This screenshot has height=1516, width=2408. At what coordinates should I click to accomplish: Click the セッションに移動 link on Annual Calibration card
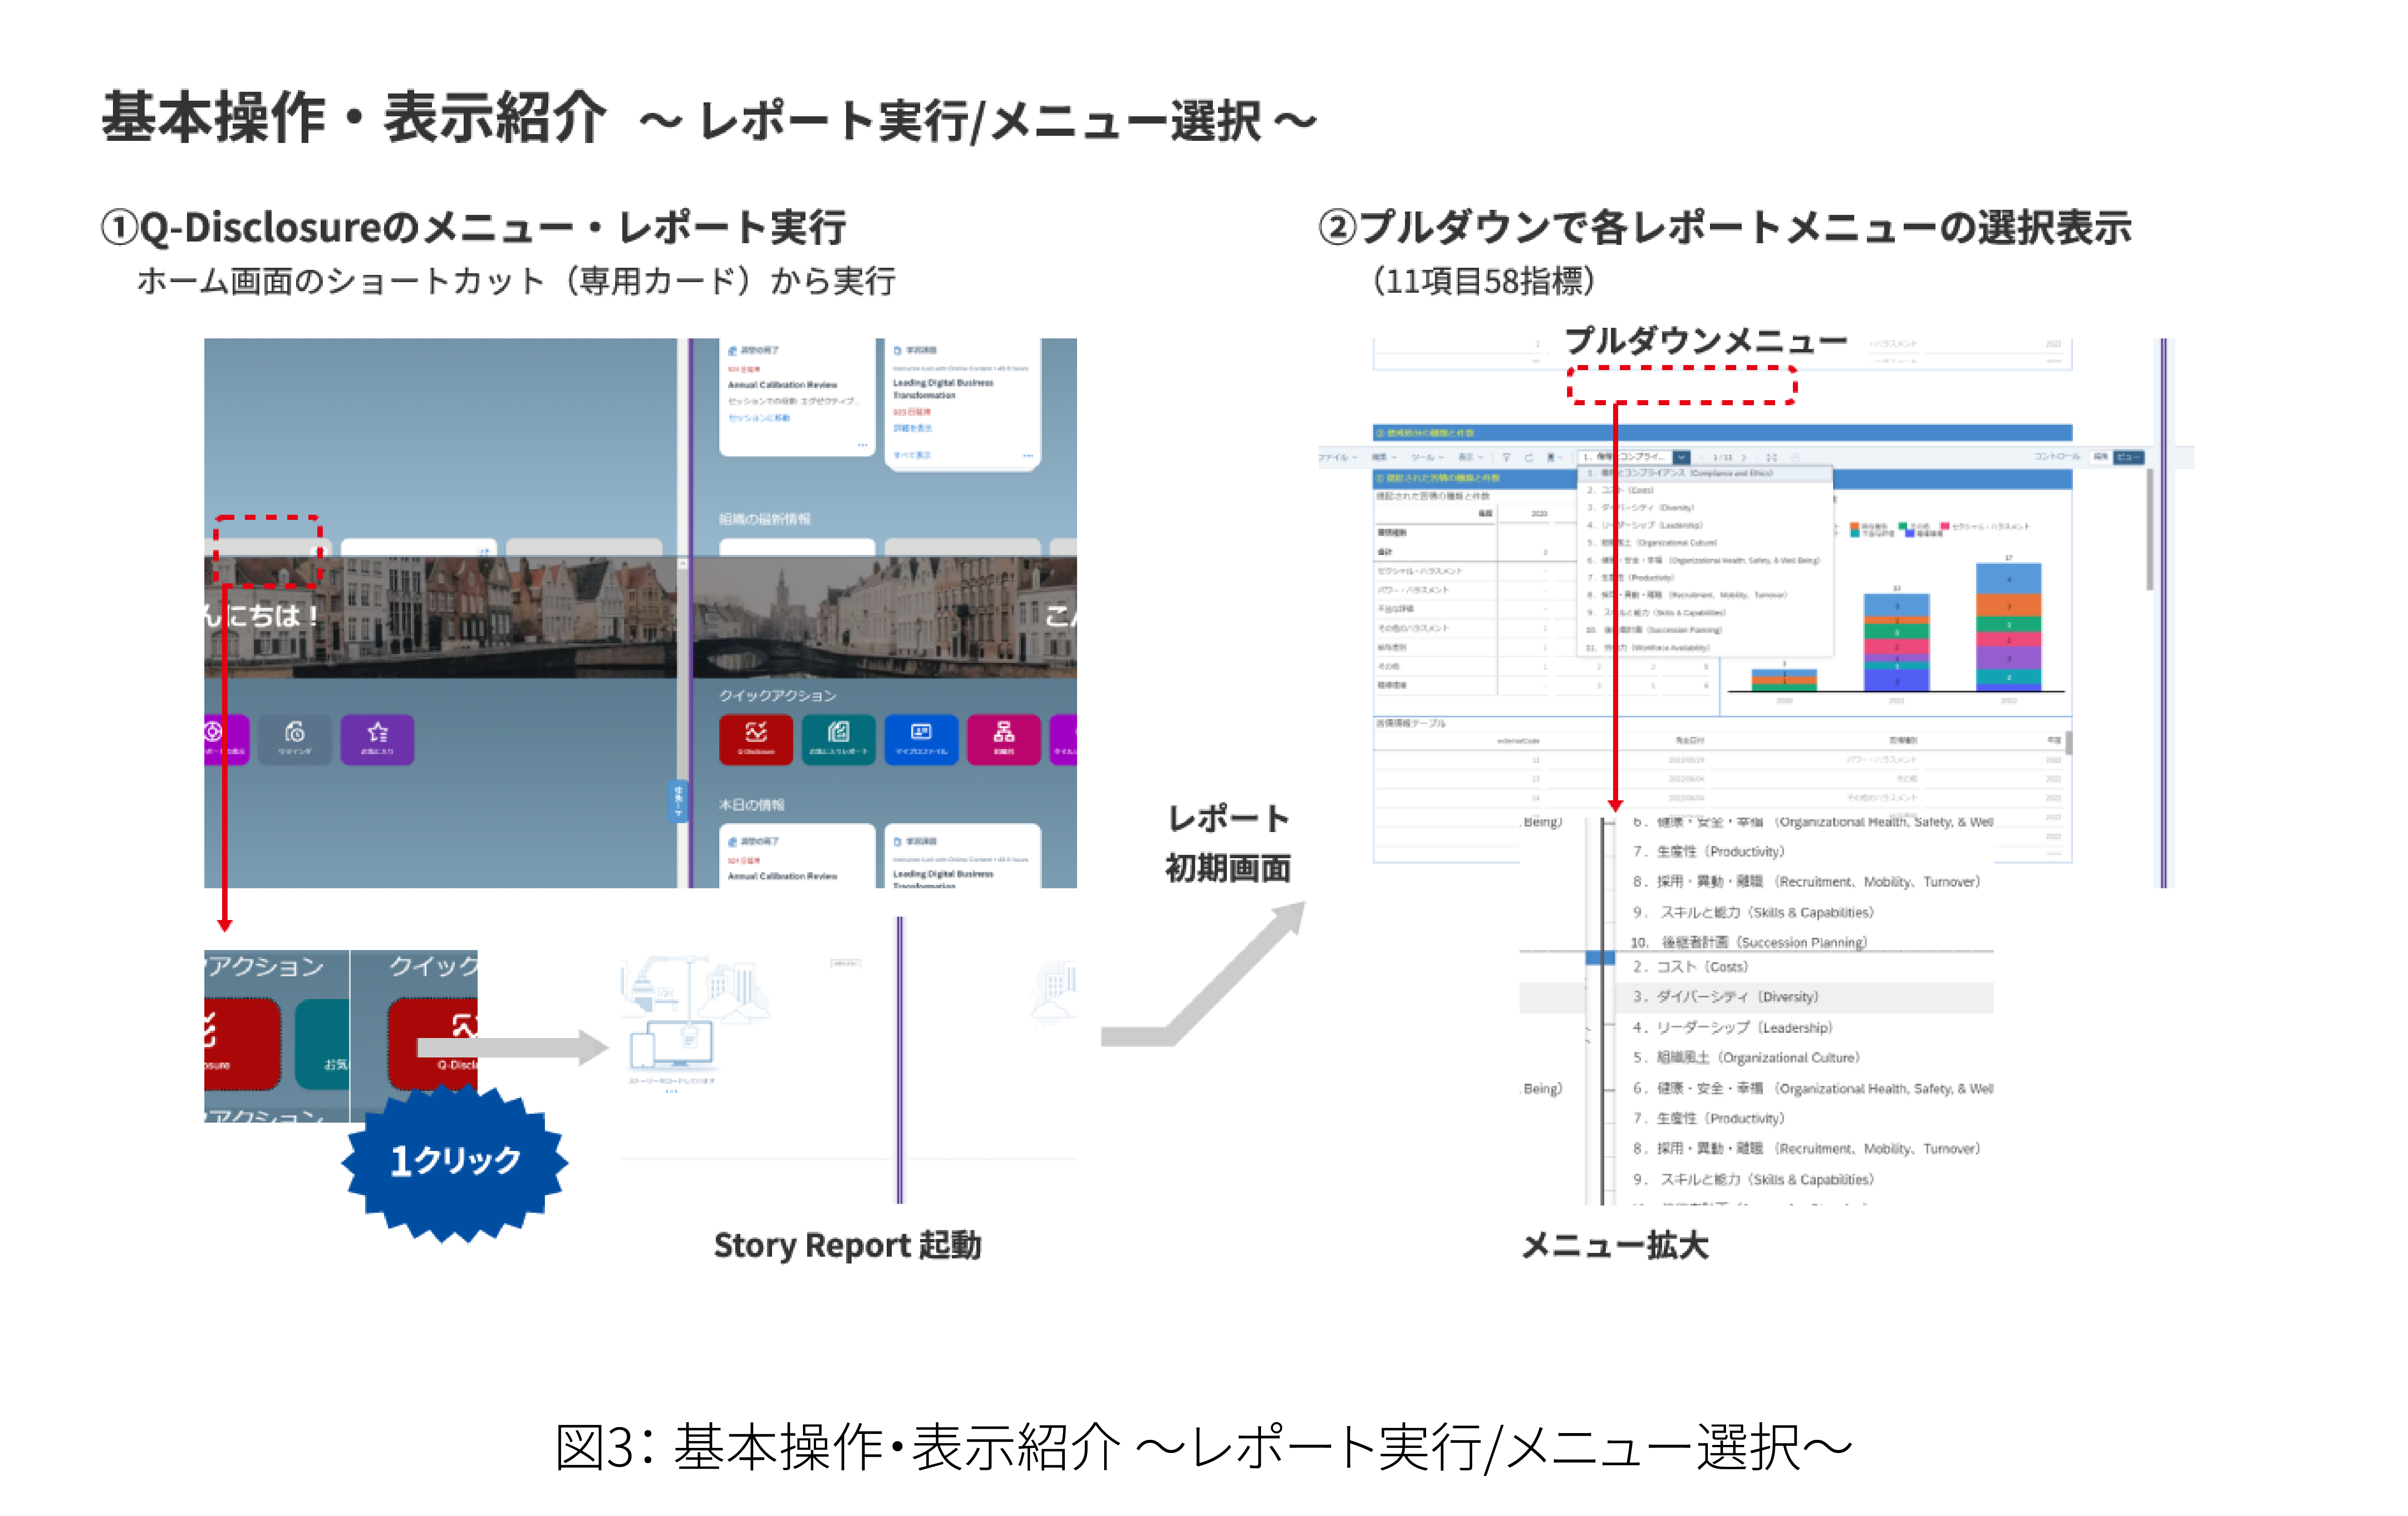click(x=759, y=418)
